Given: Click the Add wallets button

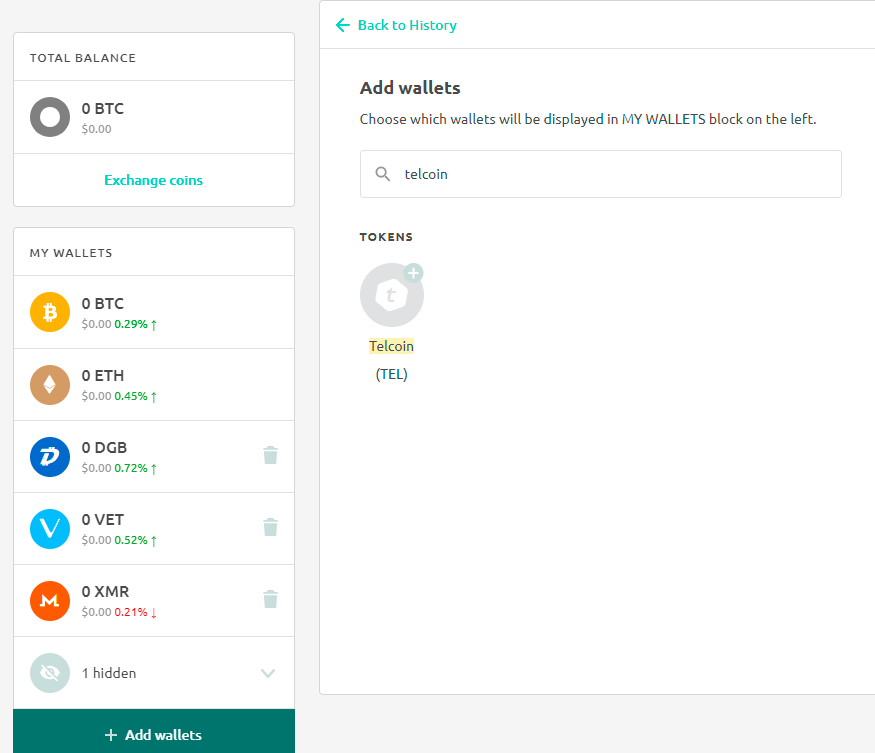Looking at the screenshot, I should click(x=154, y=732).
